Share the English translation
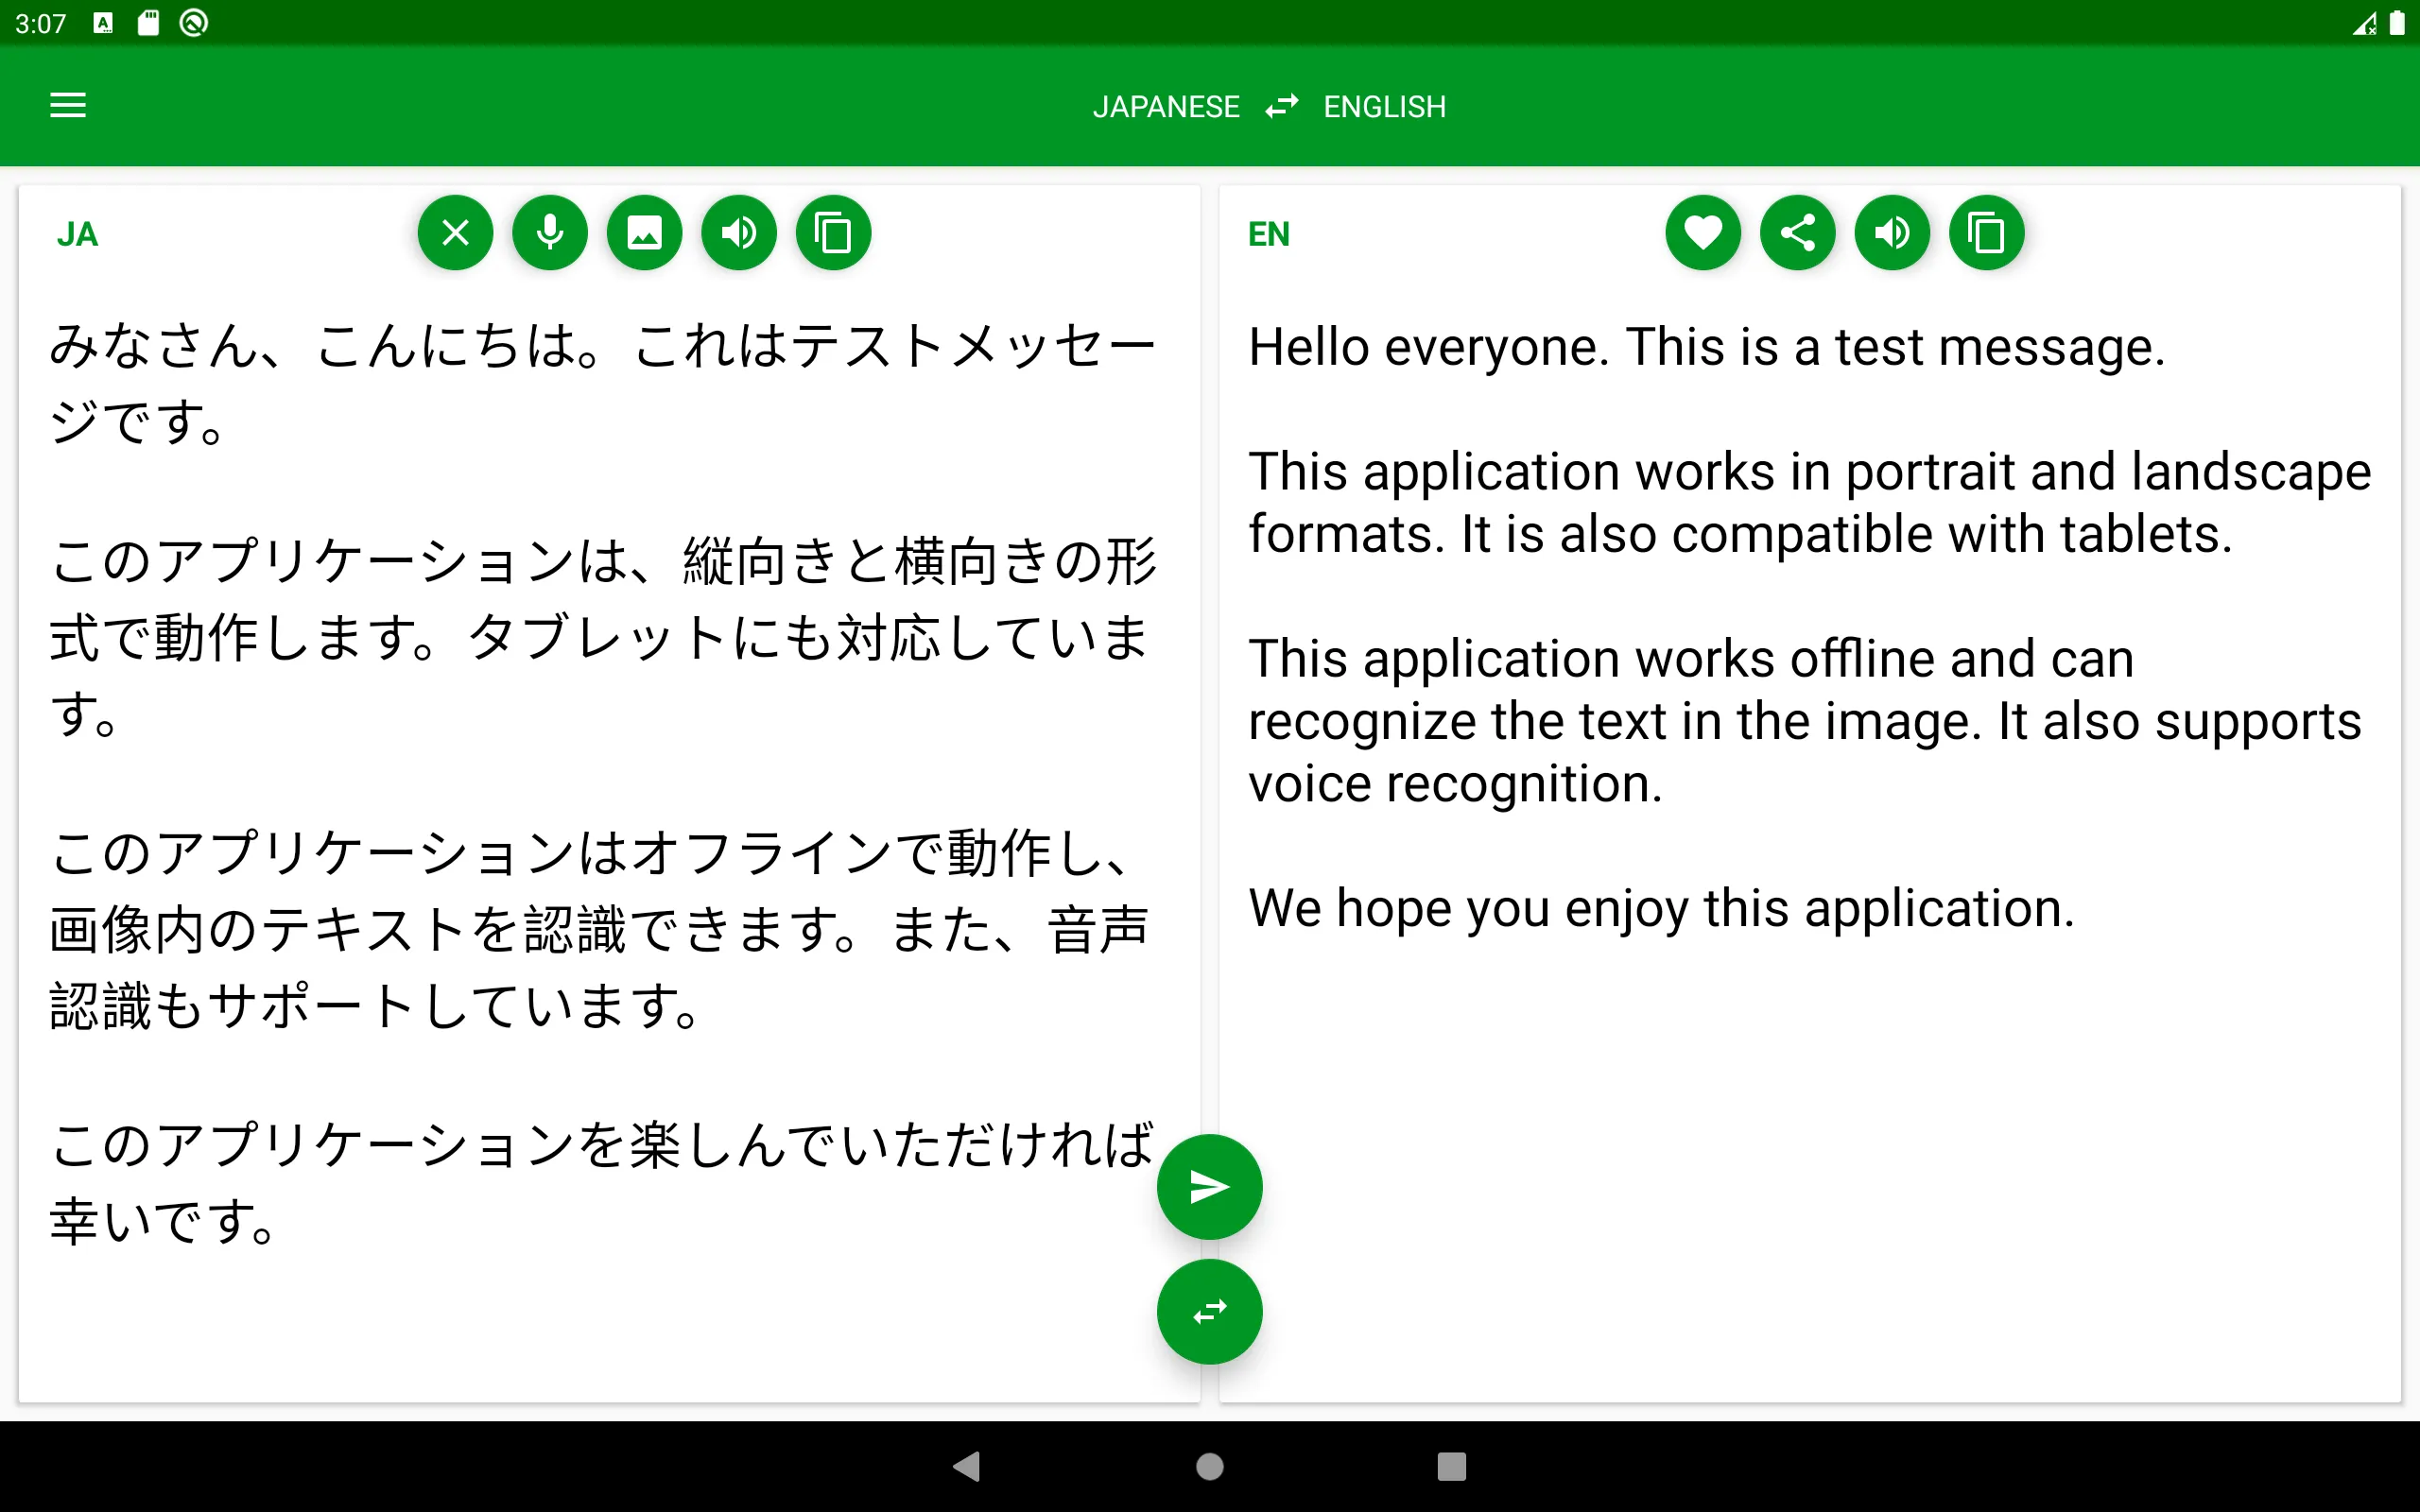 point(1797,233)
